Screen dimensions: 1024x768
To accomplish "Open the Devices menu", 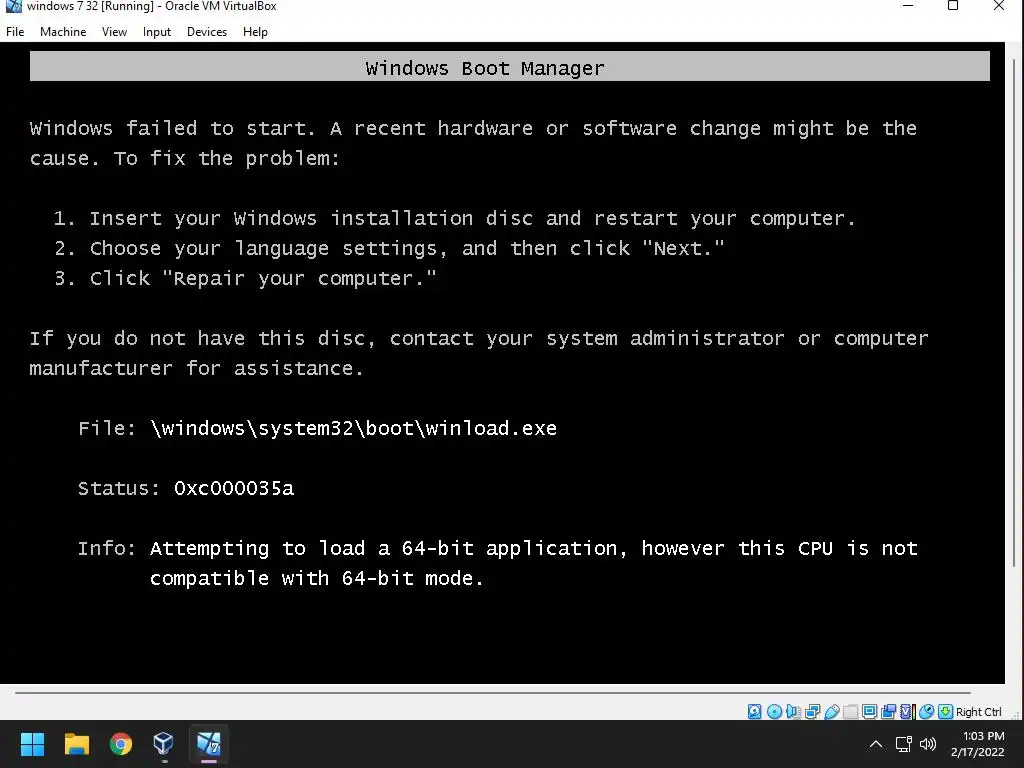I will point(206,31).
